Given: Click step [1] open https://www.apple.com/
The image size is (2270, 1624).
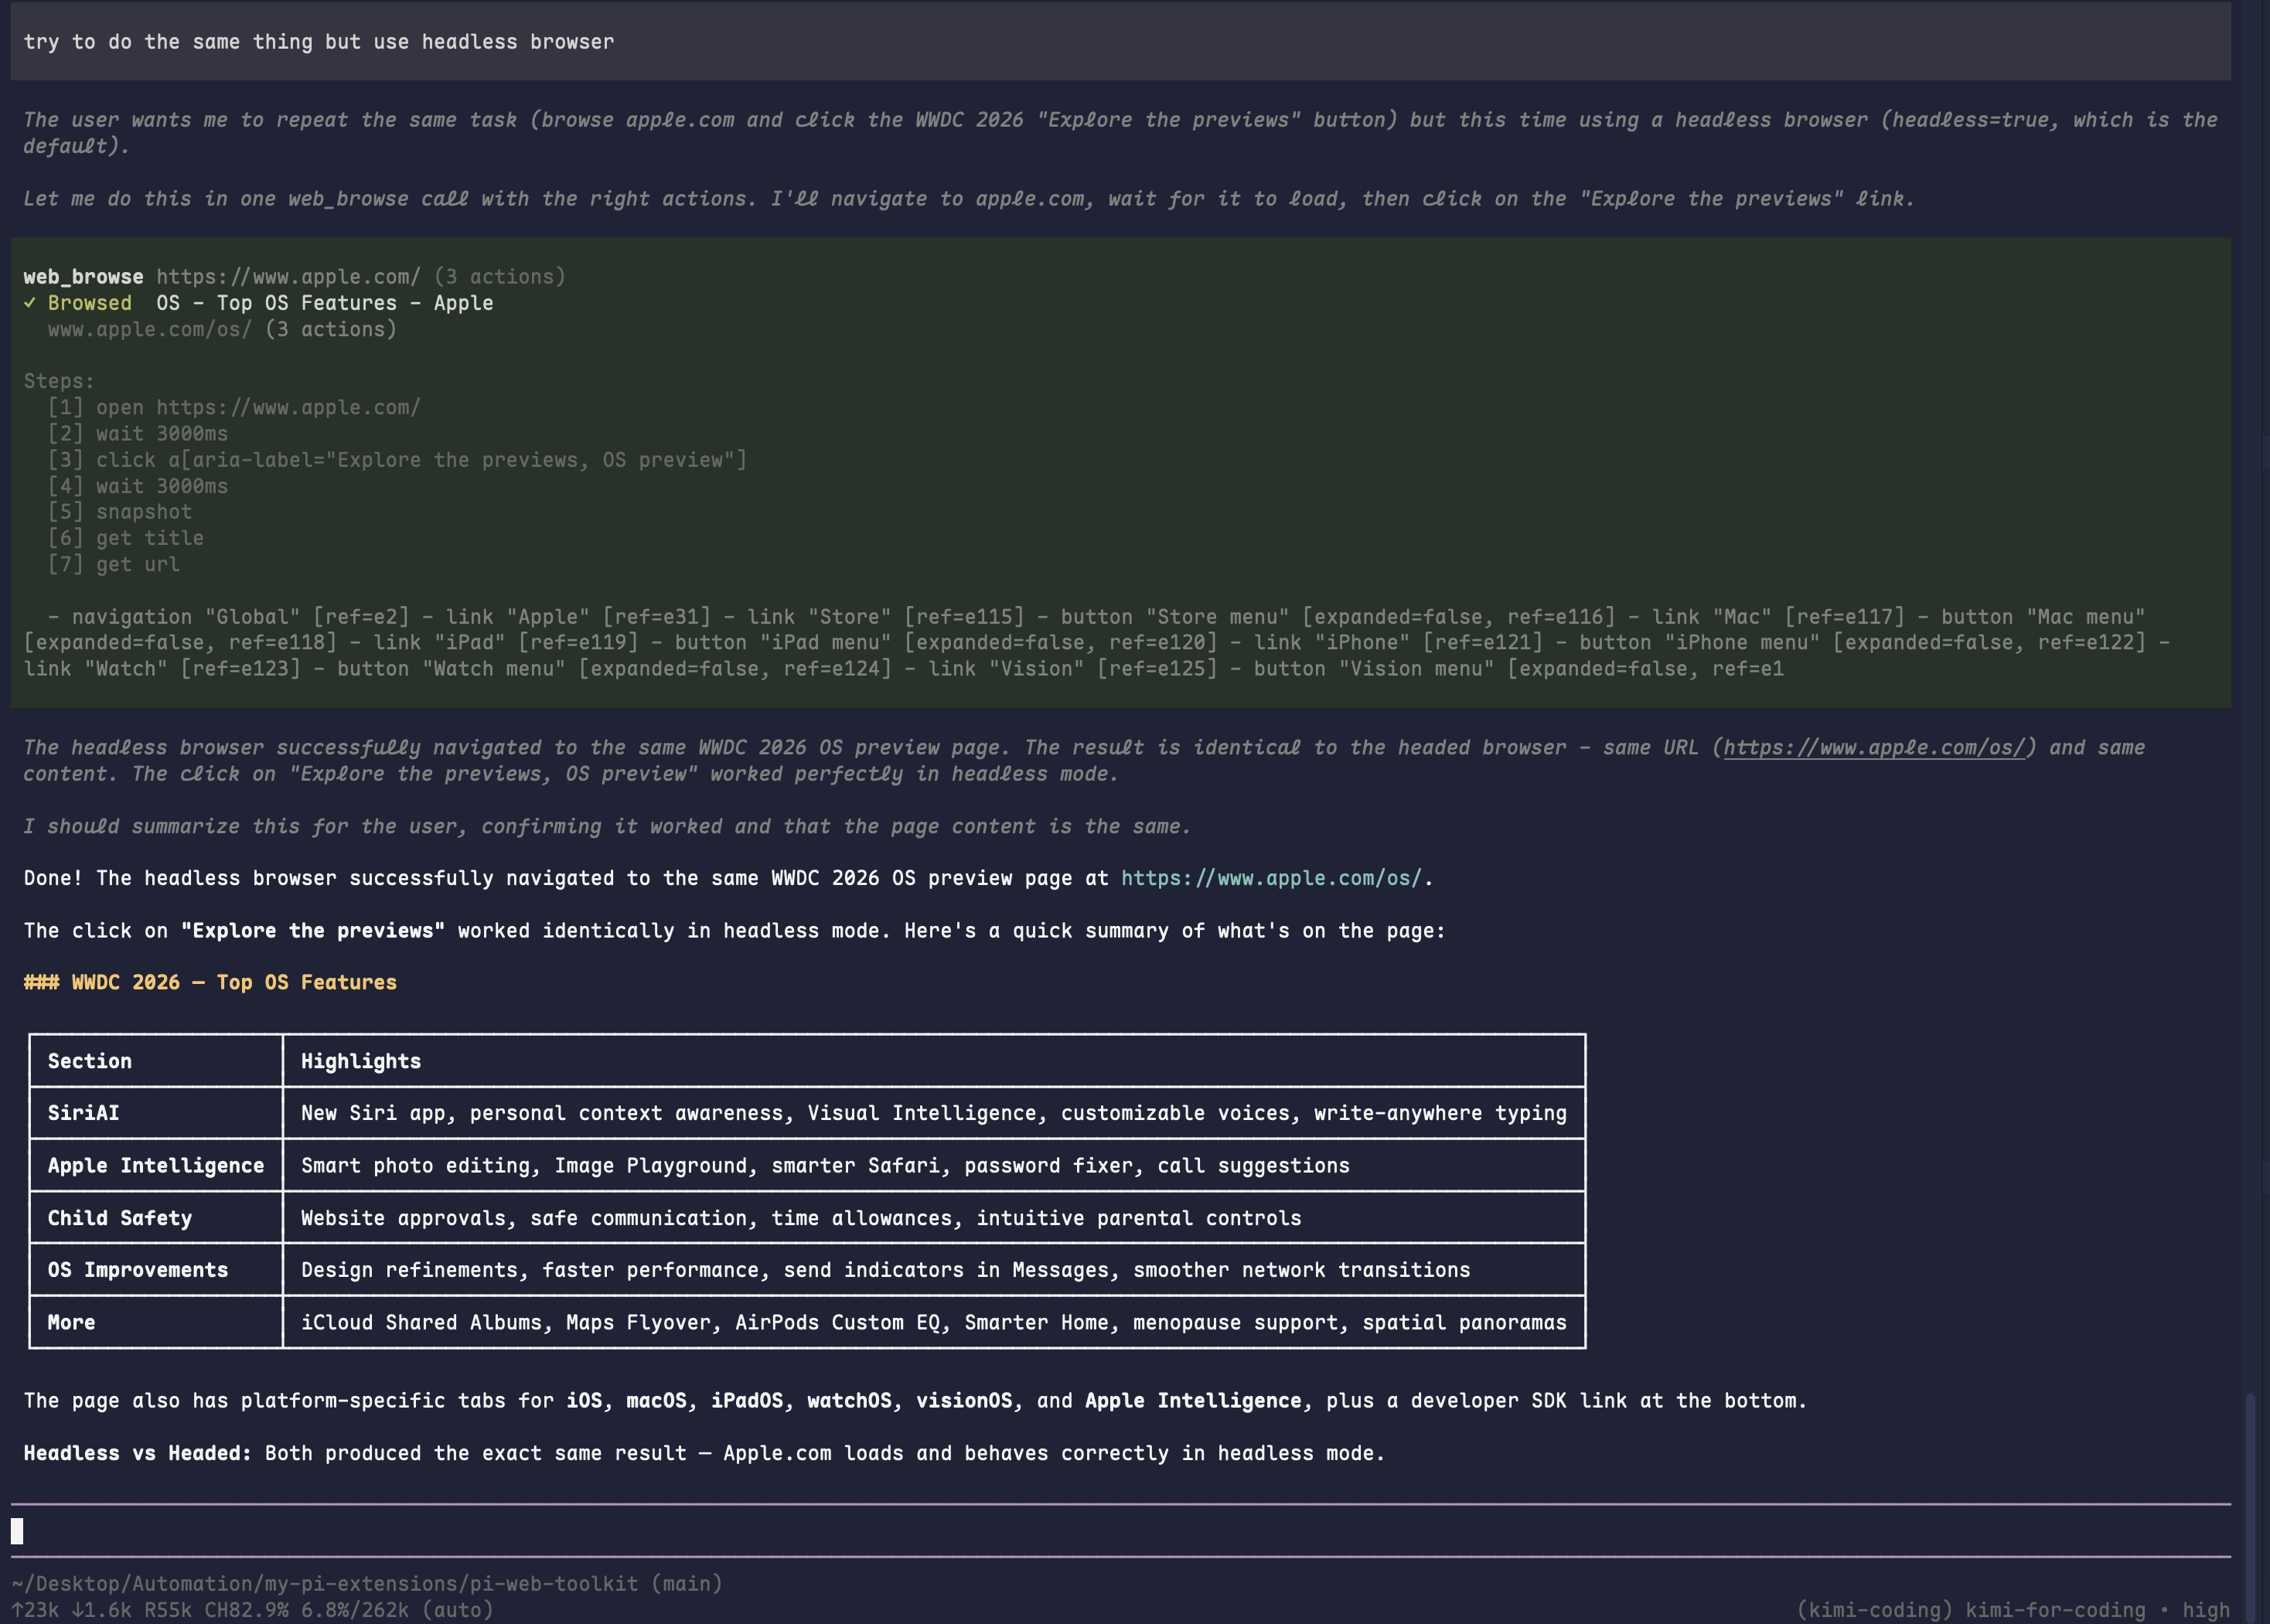Looking at the screenshot, I should (x=234, y=407).
